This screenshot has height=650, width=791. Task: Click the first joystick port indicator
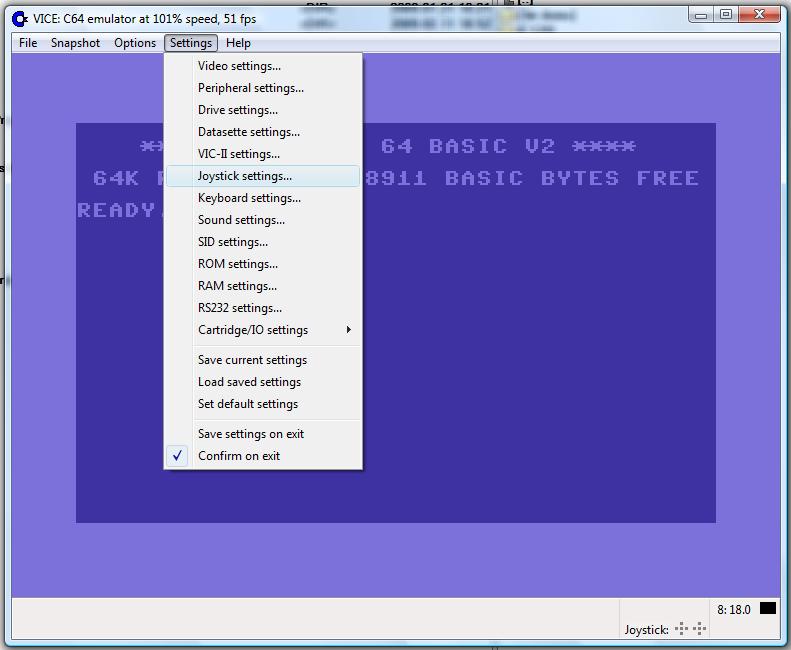click(x=682, y=629)
